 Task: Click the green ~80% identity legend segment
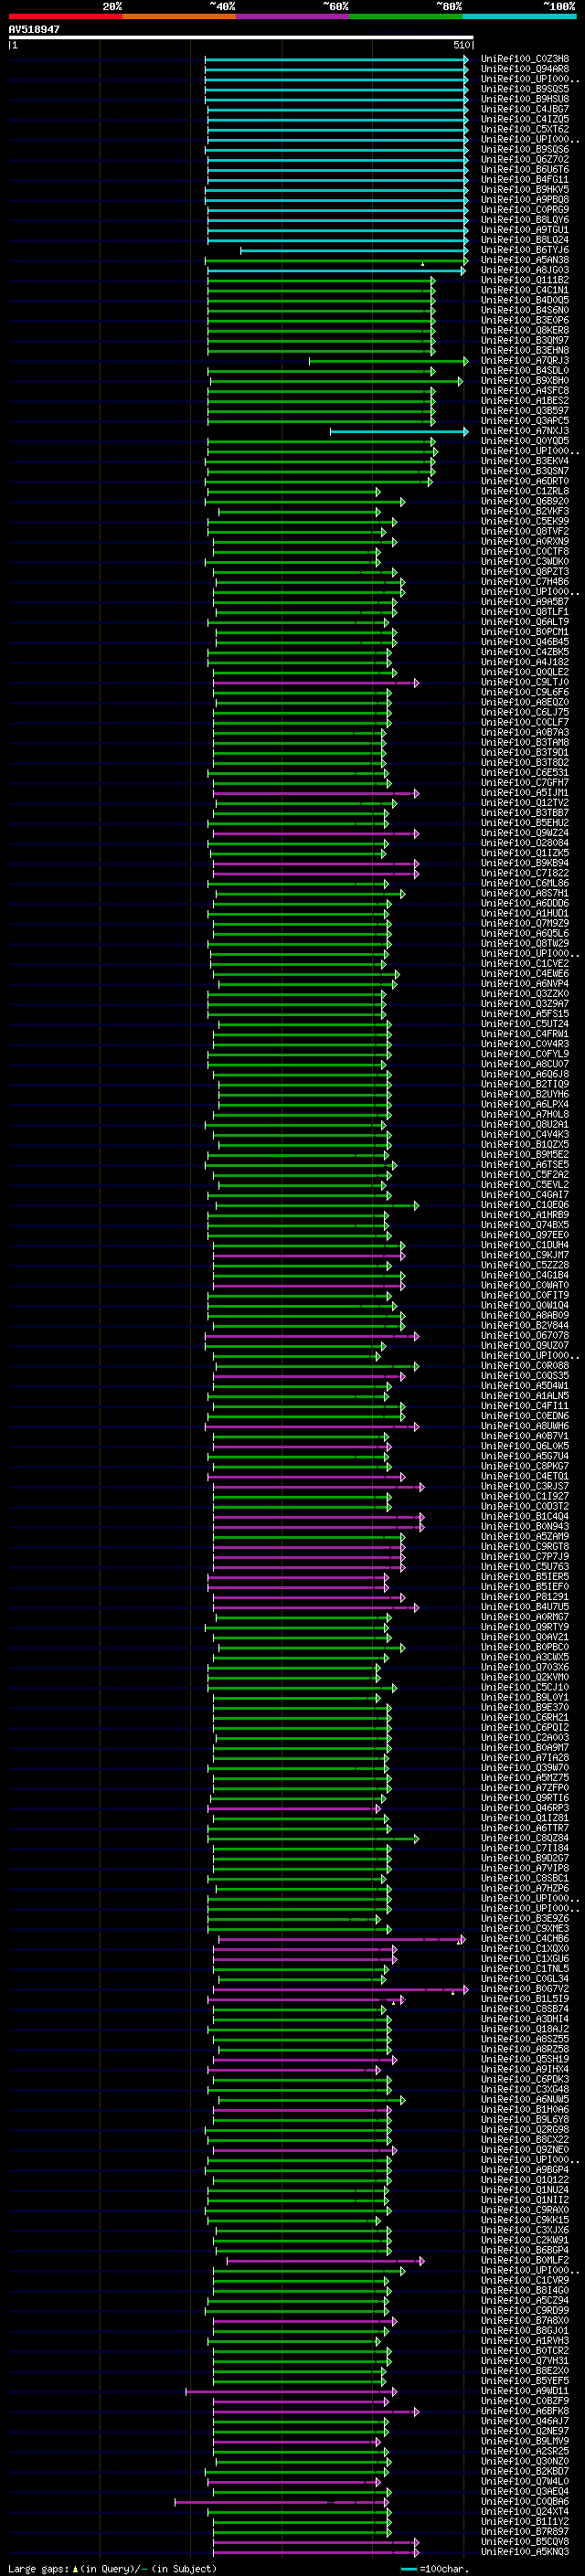pyautogui.click(x=406, y=16)
